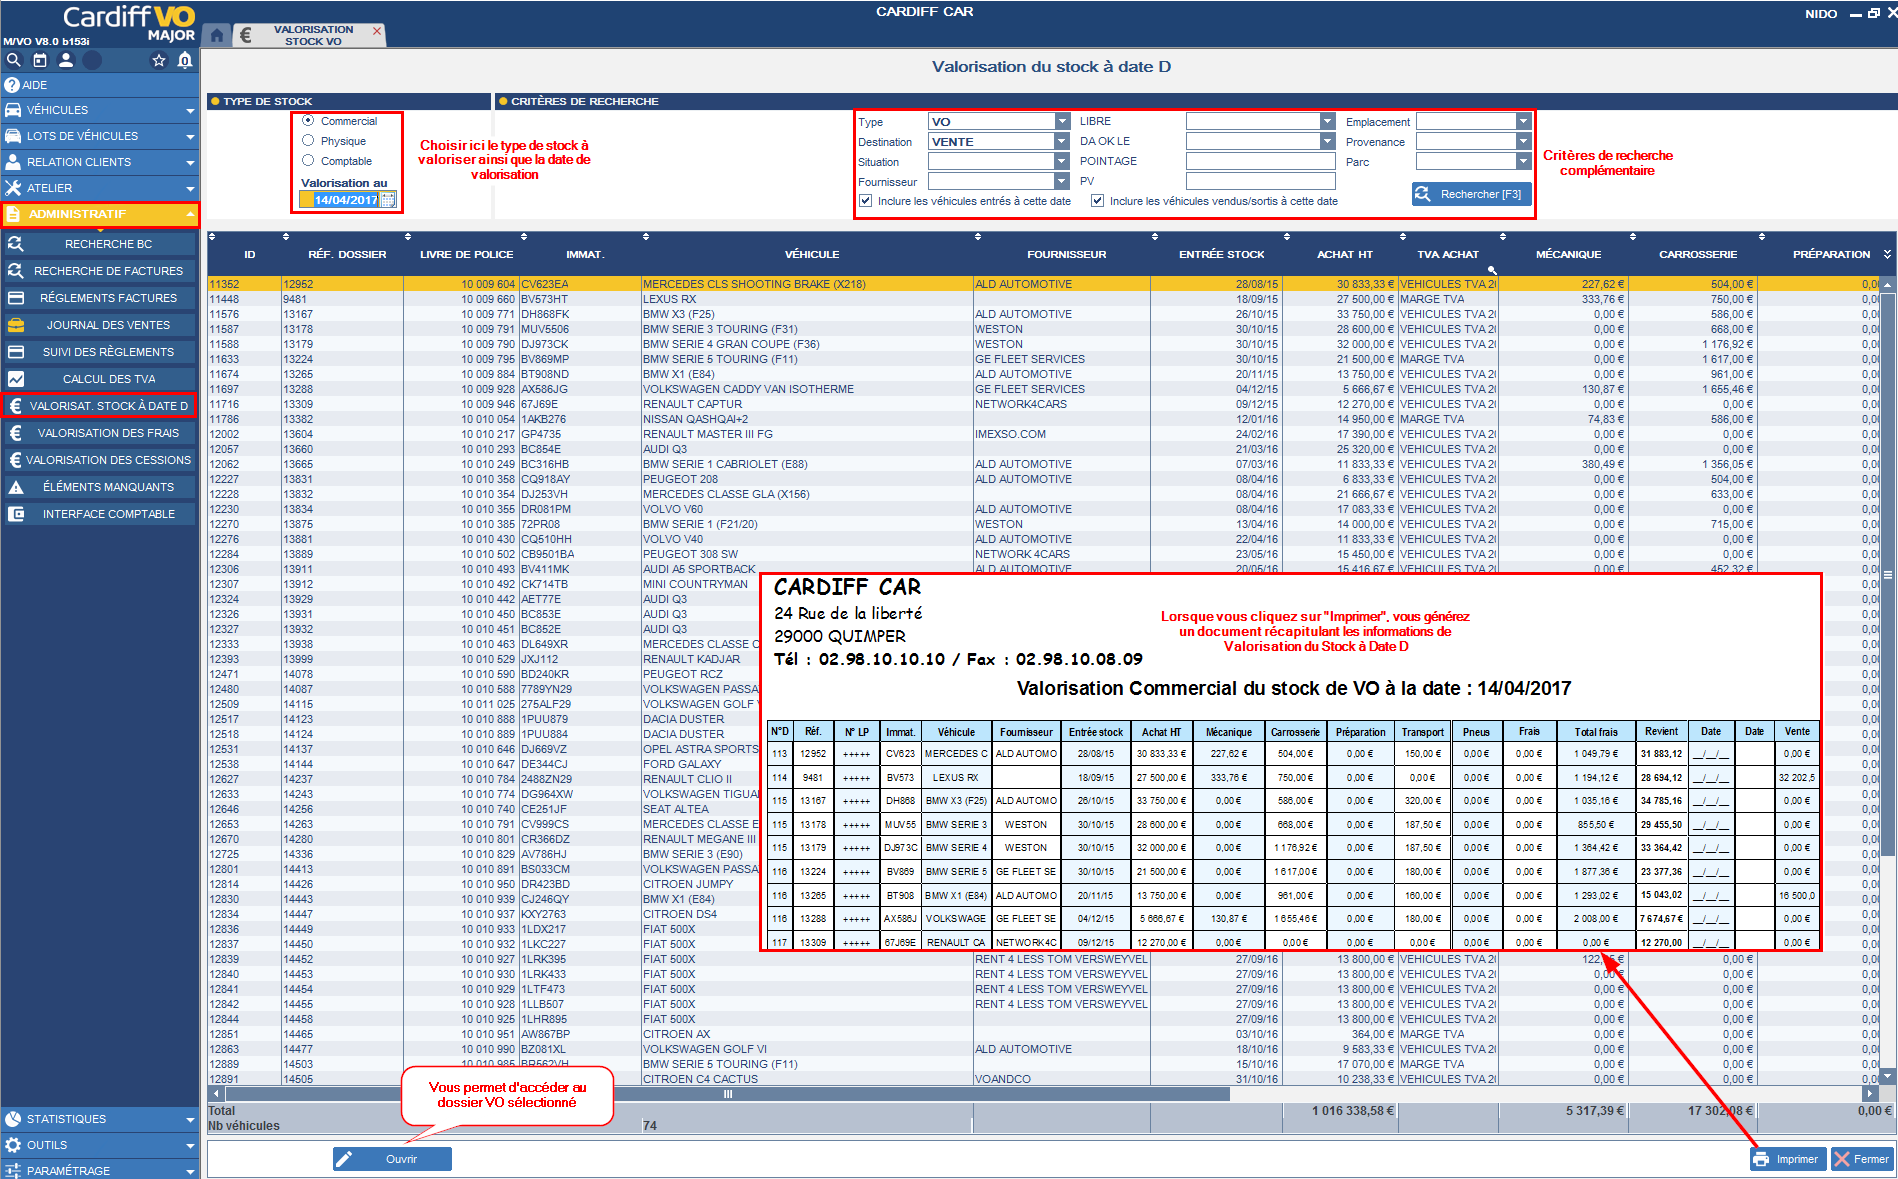This screenshot has height=1179, width=1898.
Task: Click the Imprimer button
Action: 1788,1159
